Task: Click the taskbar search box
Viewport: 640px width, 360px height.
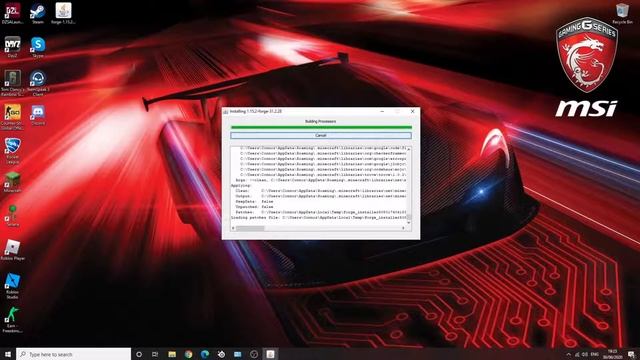Action: tap(73, 354)
